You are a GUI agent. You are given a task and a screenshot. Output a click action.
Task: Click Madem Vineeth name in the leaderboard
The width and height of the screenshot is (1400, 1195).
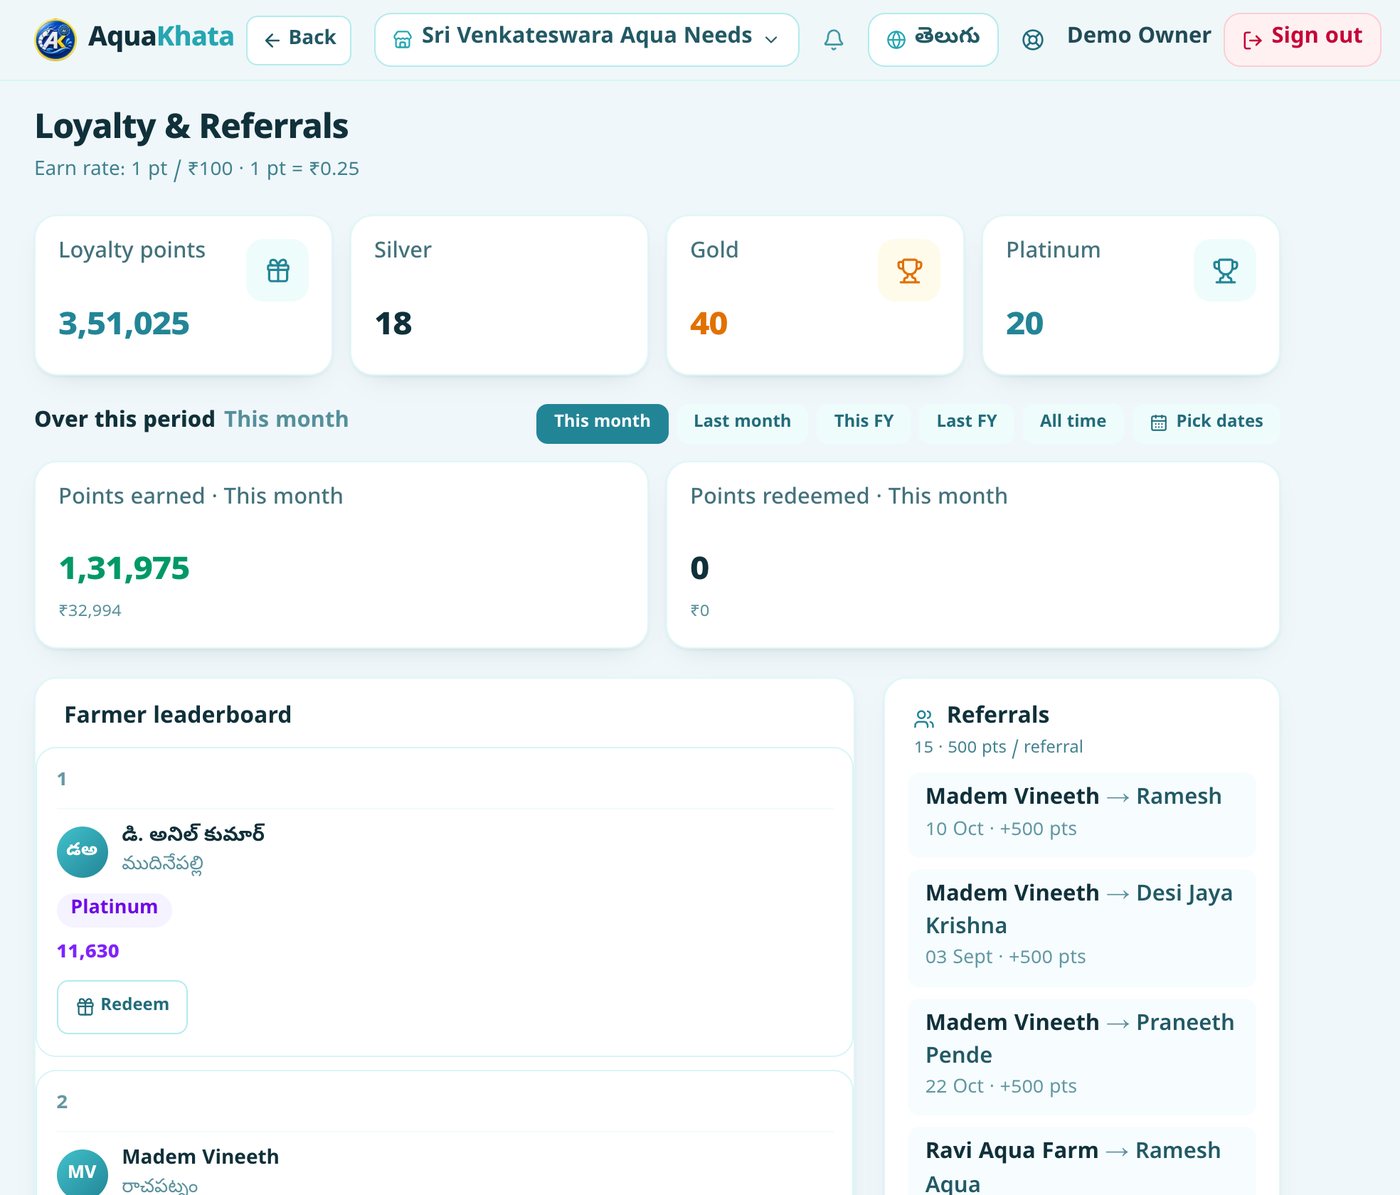[200, 1157]
